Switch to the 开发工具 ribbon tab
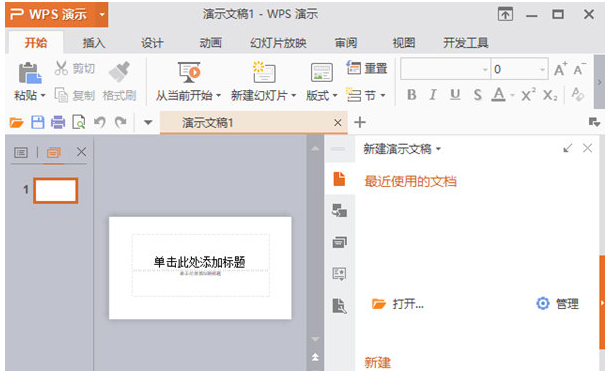The width and height of the screenshot is (610, 371). point(466,43)
